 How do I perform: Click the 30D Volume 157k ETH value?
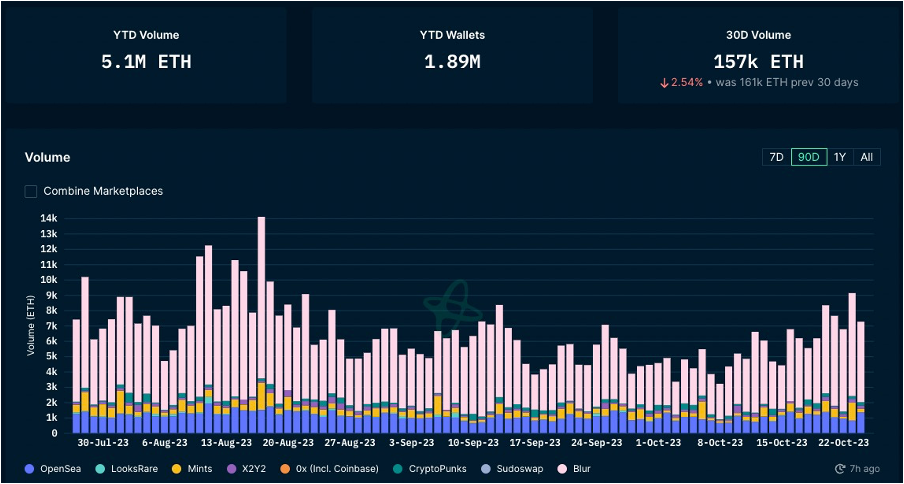[758, 61]
